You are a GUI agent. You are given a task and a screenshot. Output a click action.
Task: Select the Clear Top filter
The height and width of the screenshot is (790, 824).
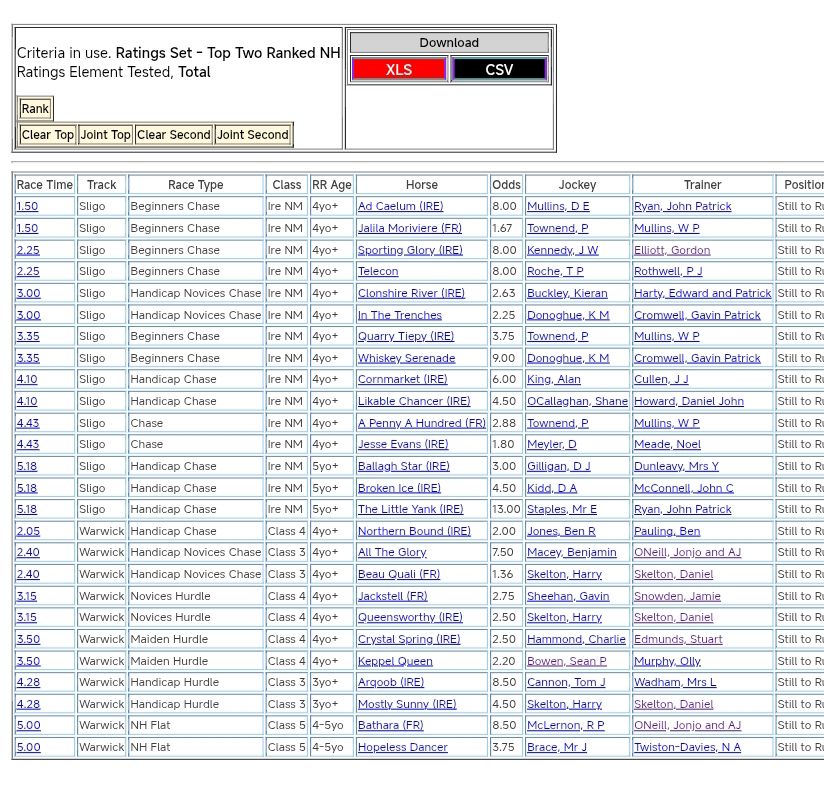pos(47,135)
